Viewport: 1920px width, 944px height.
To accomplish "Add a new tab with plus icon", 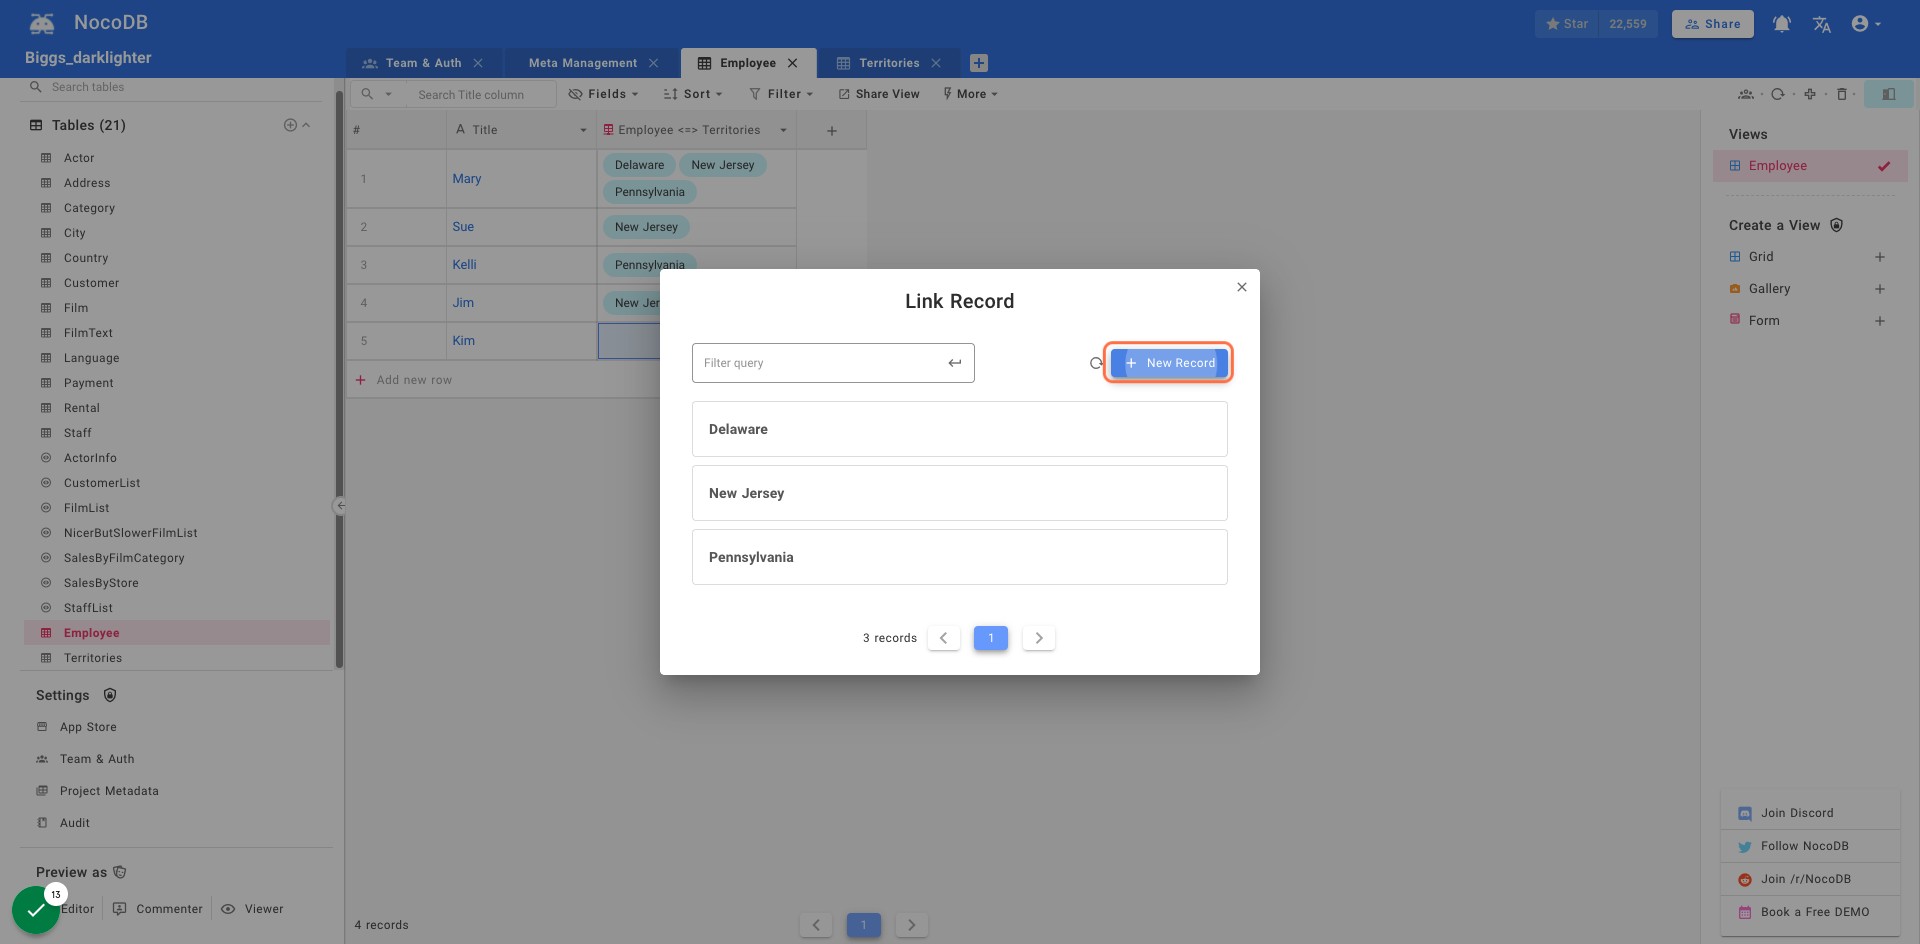I will click(979, 63).
